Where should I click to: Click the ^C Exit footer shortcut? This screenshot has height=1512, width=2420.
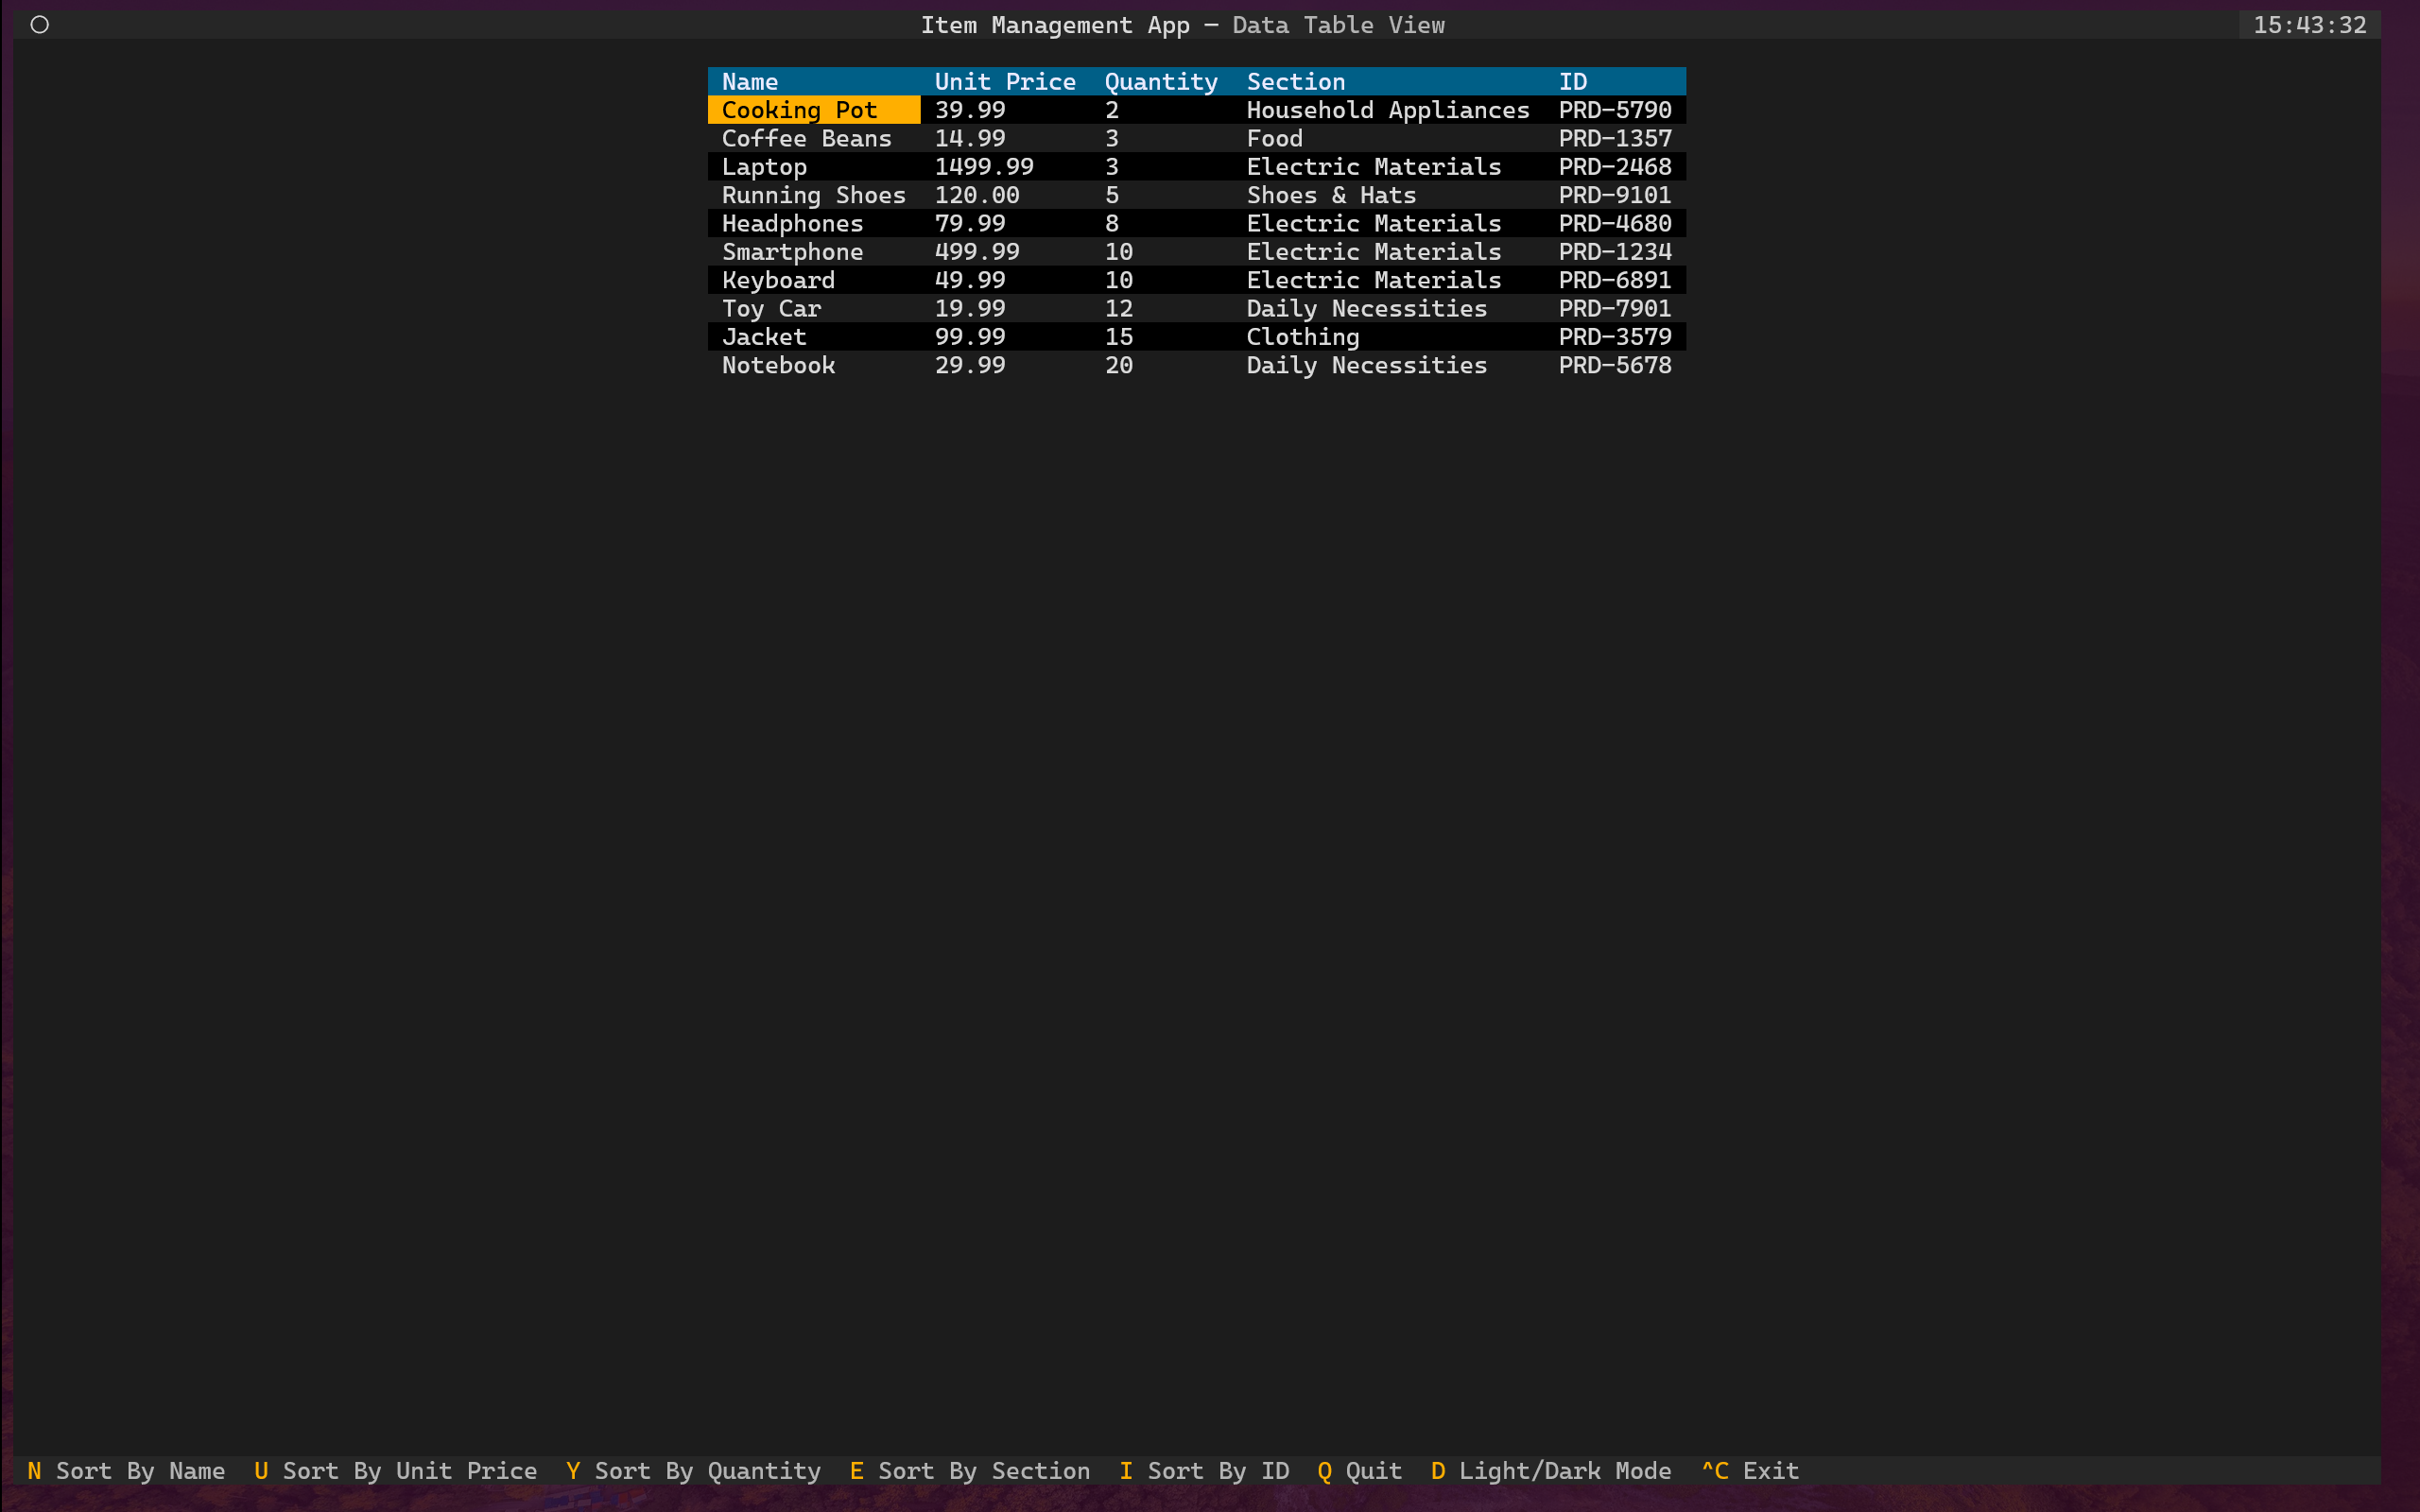coord(1750,1471)
